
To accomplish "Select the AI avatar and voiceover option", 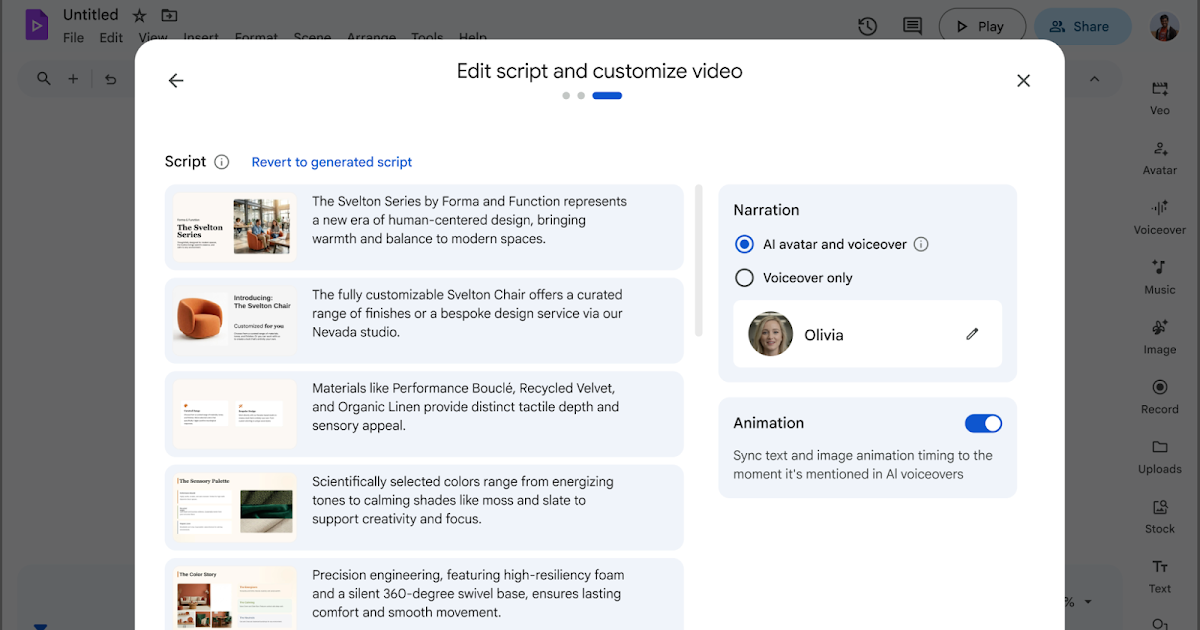I will tap(744, 244).
